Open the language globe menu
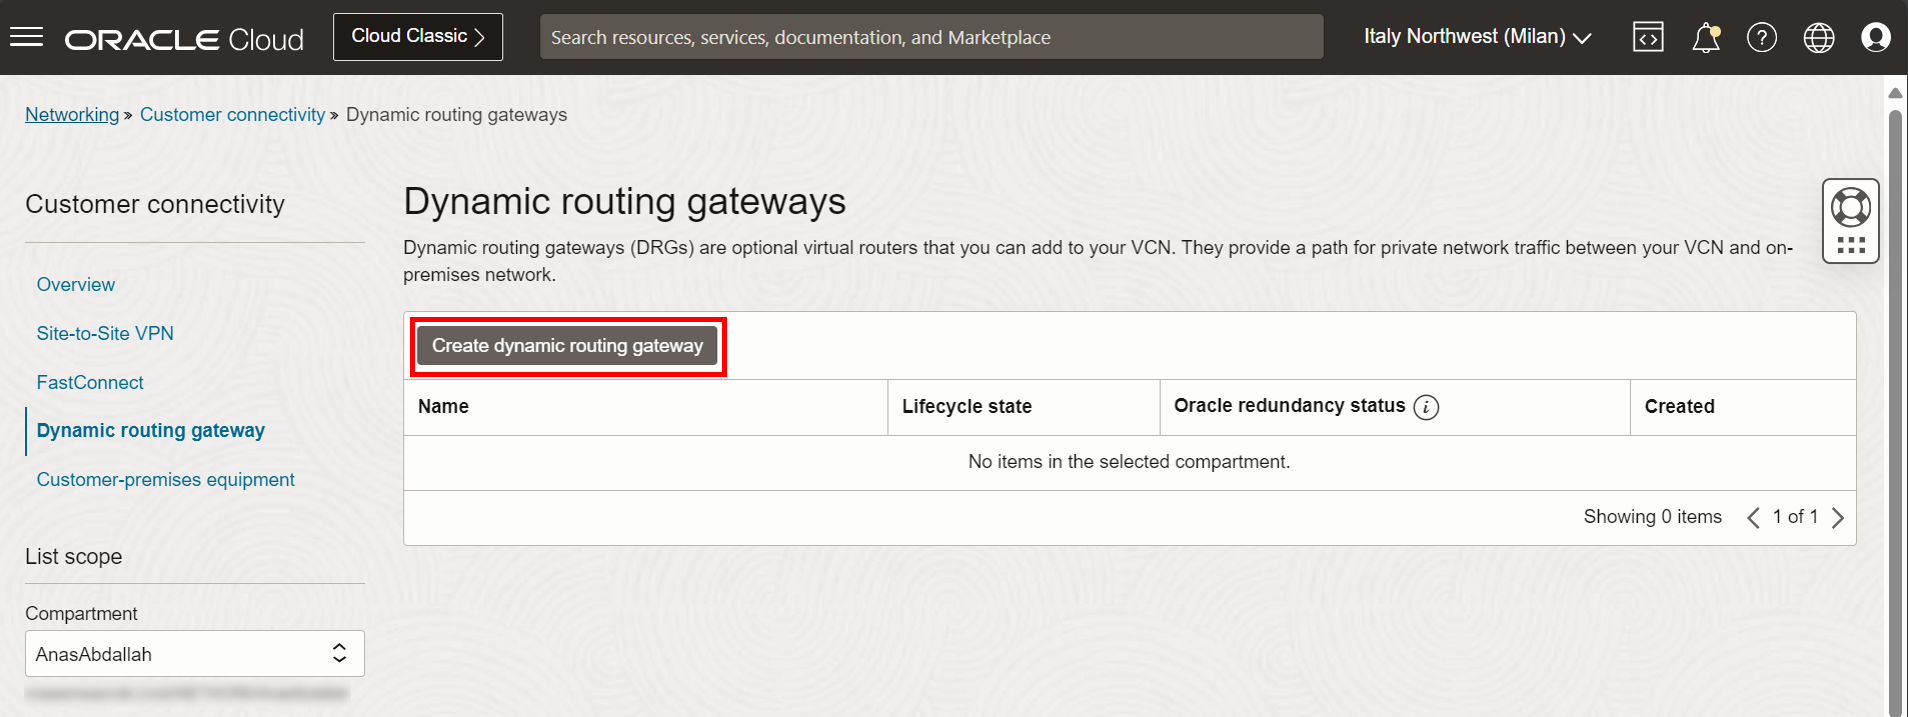Viewport: 1908px width, 717px height. 1819,37
